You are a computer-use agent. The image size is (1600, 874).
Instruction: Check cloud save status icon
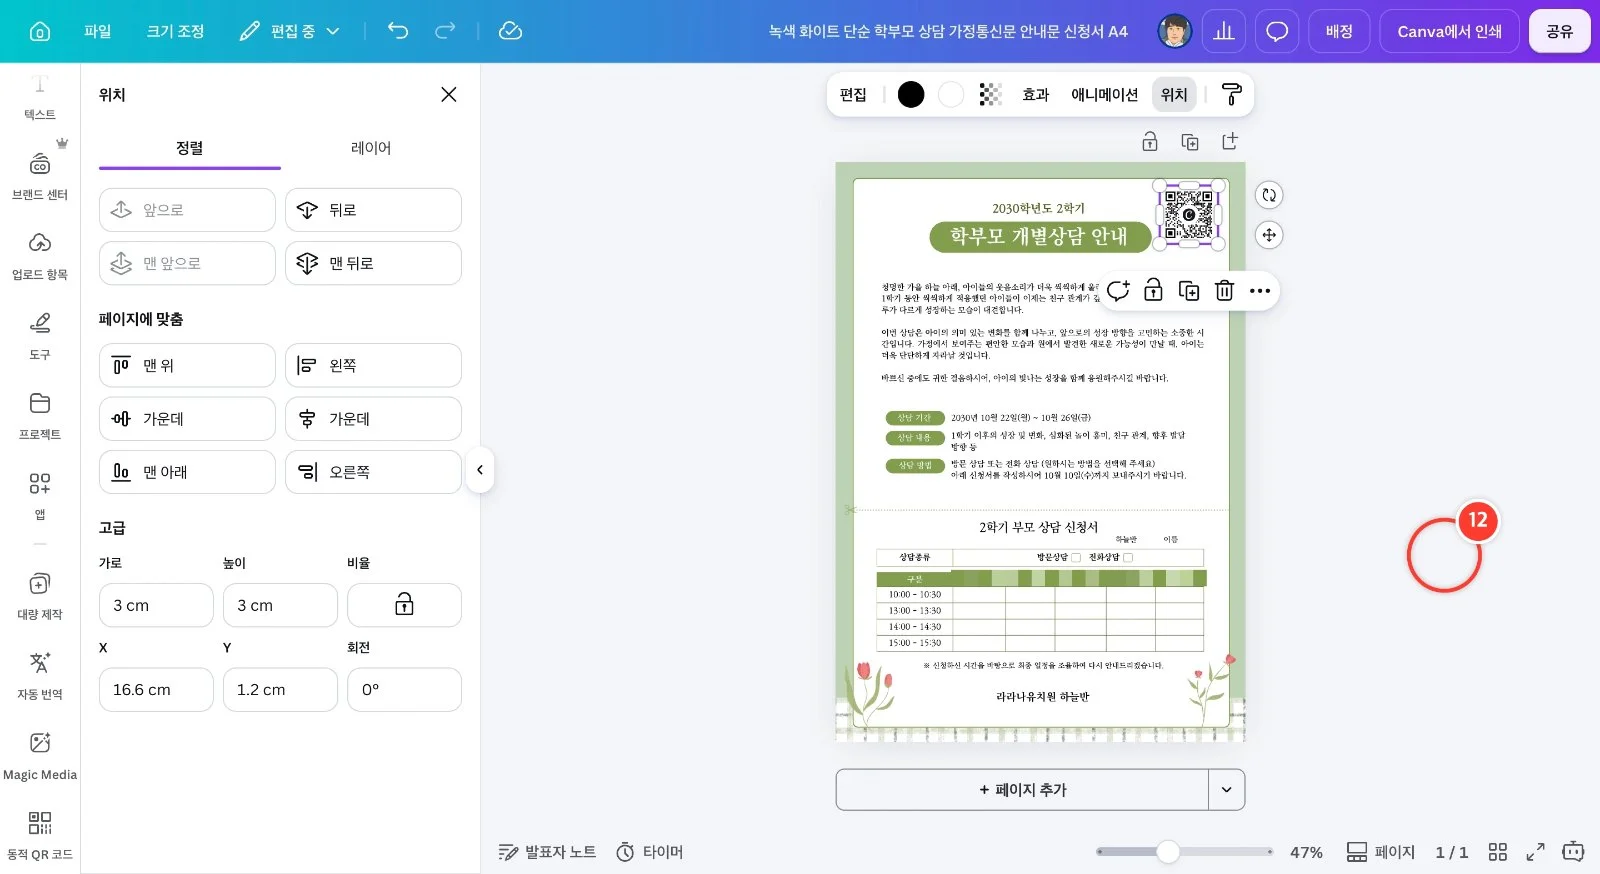[510, 31]
